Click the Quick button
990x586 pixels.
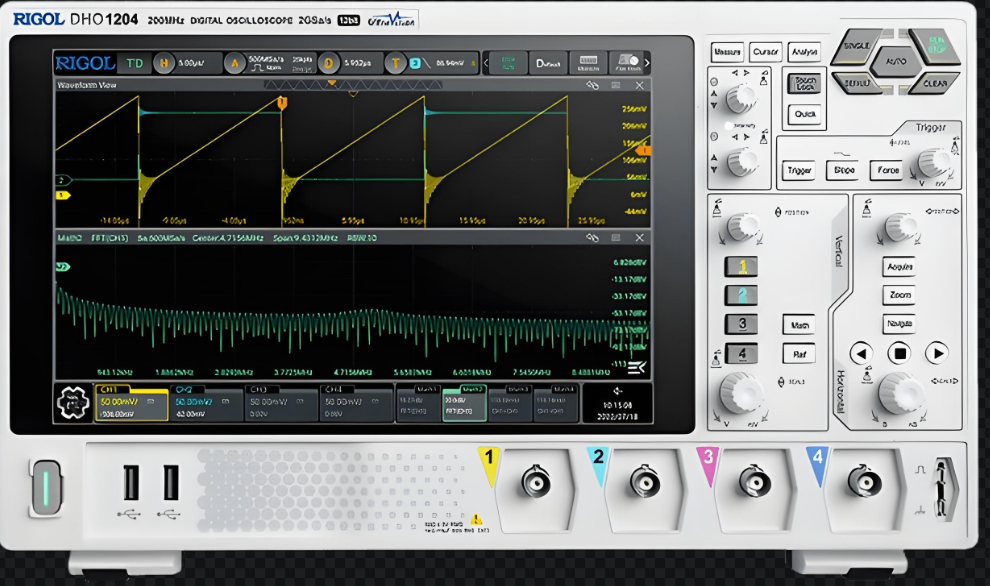point(804,114)
